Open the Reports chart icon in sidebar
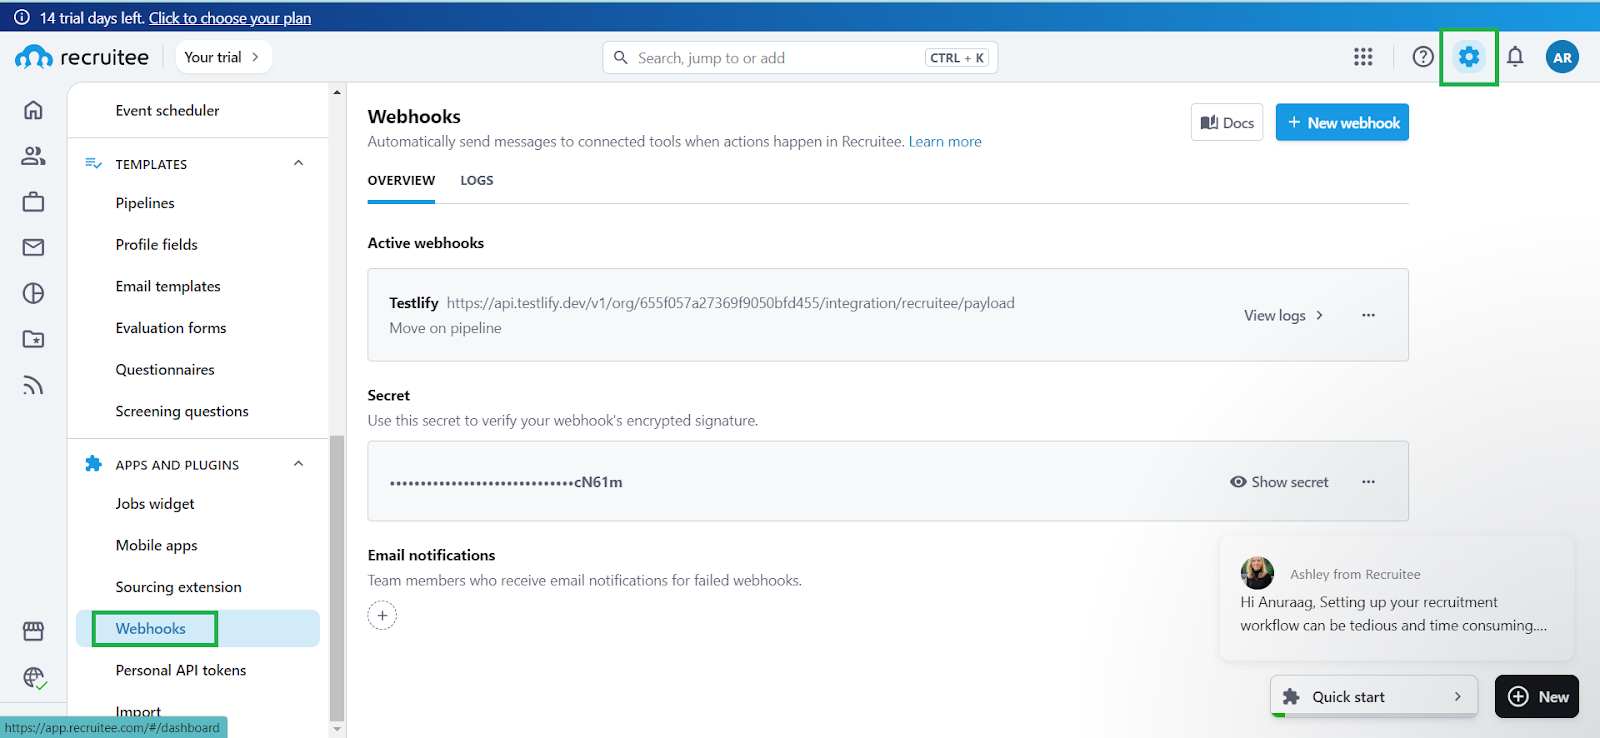The image size is (1600, 738). tap(33, 293)
